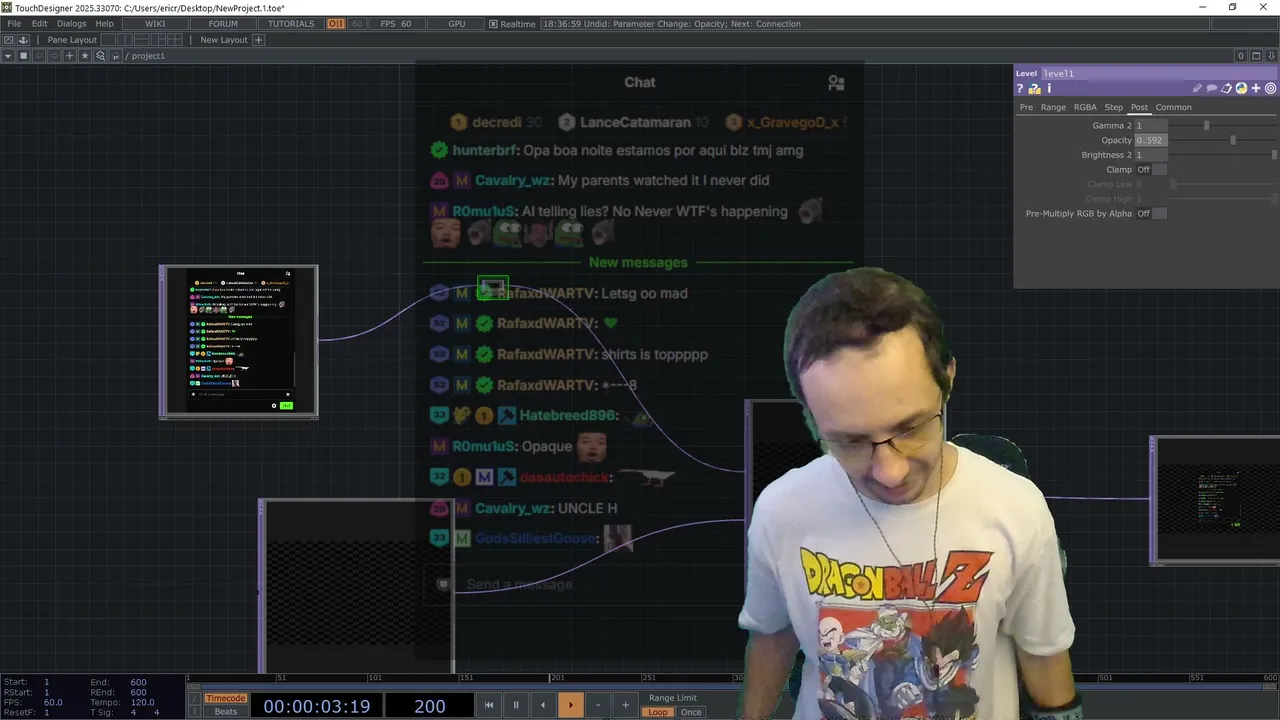1280x720 pixels.
Task: Pause the timeline playback
Action: [516, 705]
